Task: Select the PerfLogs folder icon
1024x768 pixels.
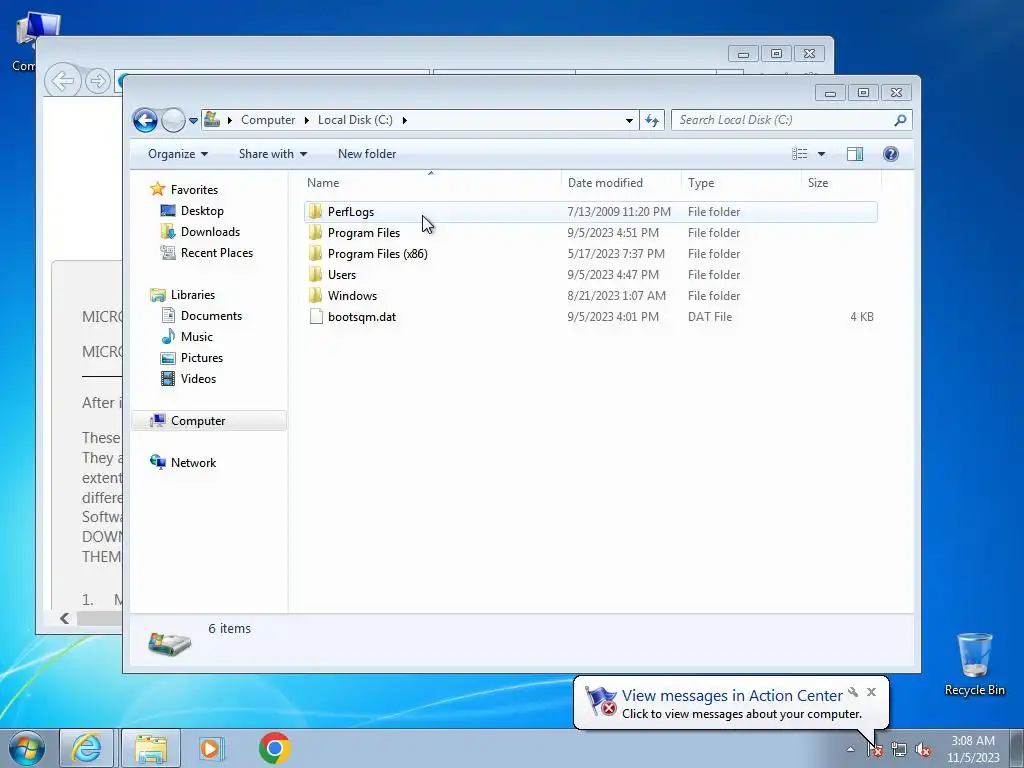Action: 316,212
